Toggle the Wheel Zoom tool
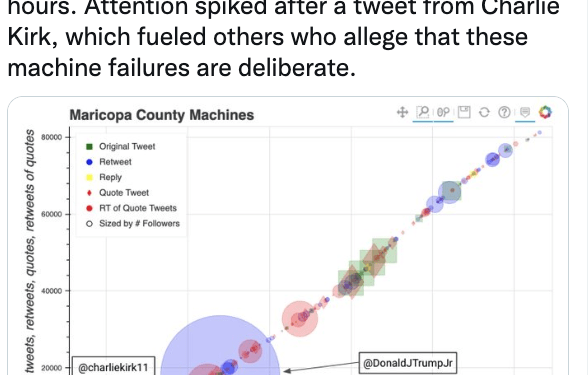 [443, 112]
